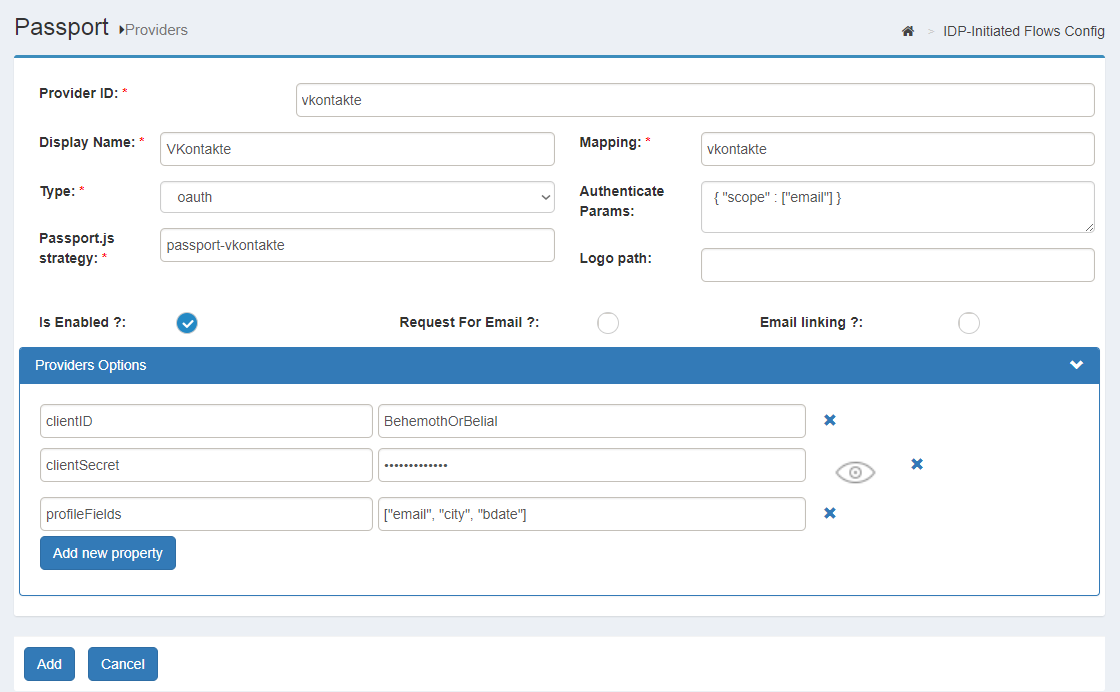Add a new property to Providers Options

point(107,552)
